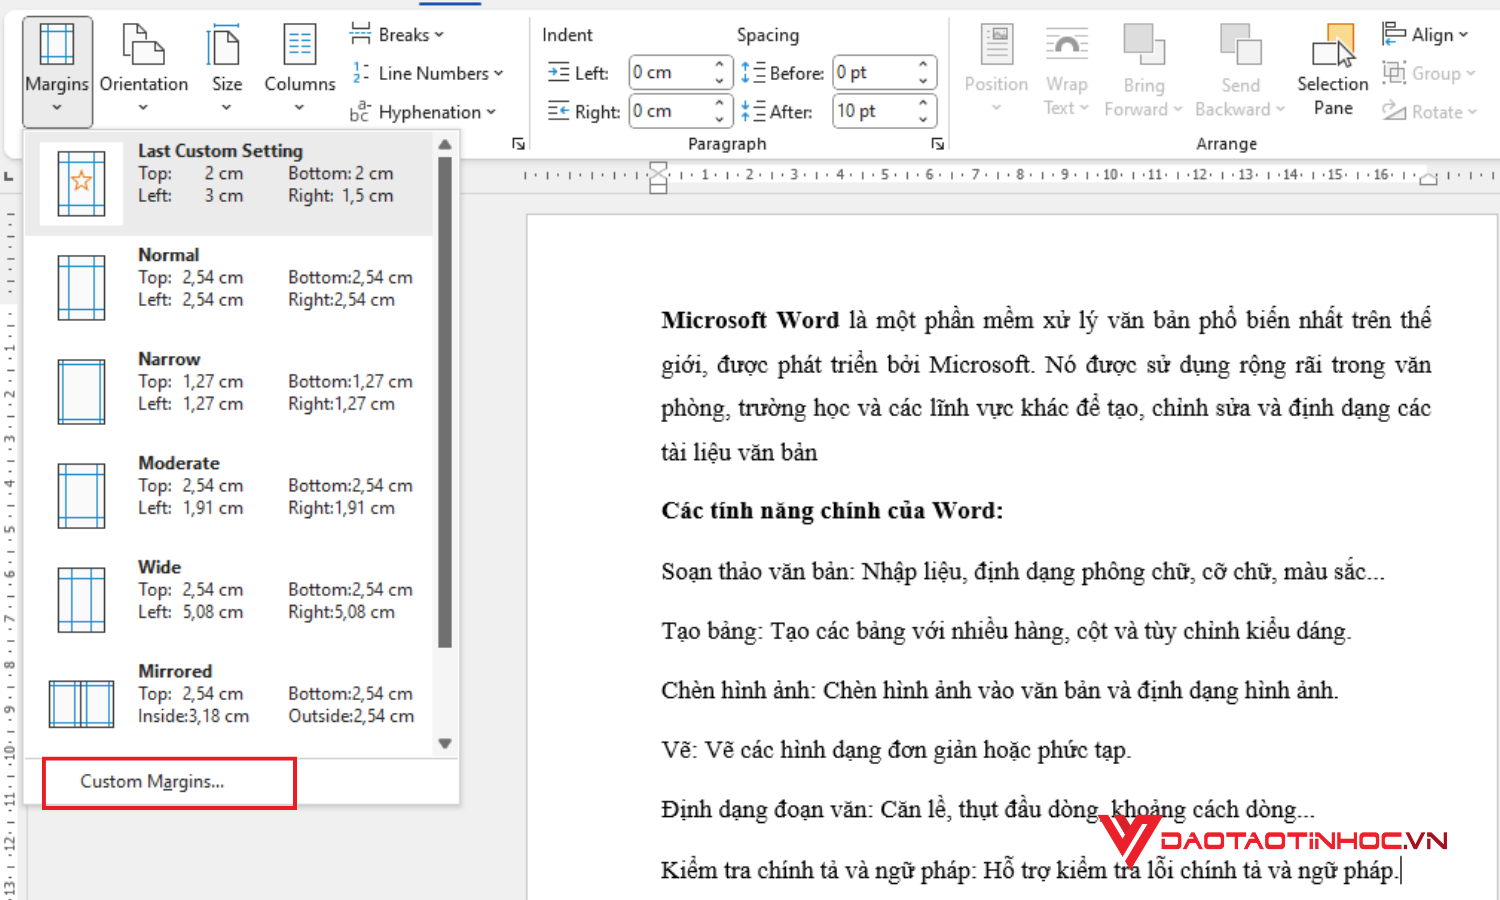
Task: Select the Narrow margins preset
Action: pos(229,391)
